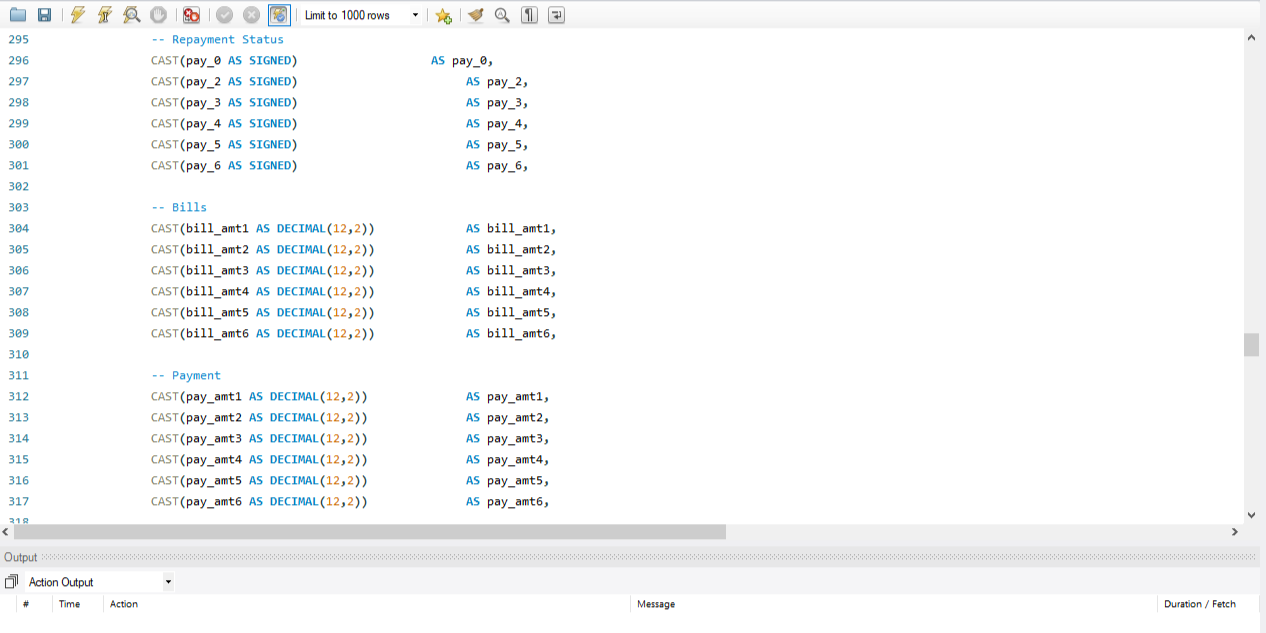Screen dimensions: 1266x633
Task: Open a SQL script file
Action: click(x=18, y=15)
